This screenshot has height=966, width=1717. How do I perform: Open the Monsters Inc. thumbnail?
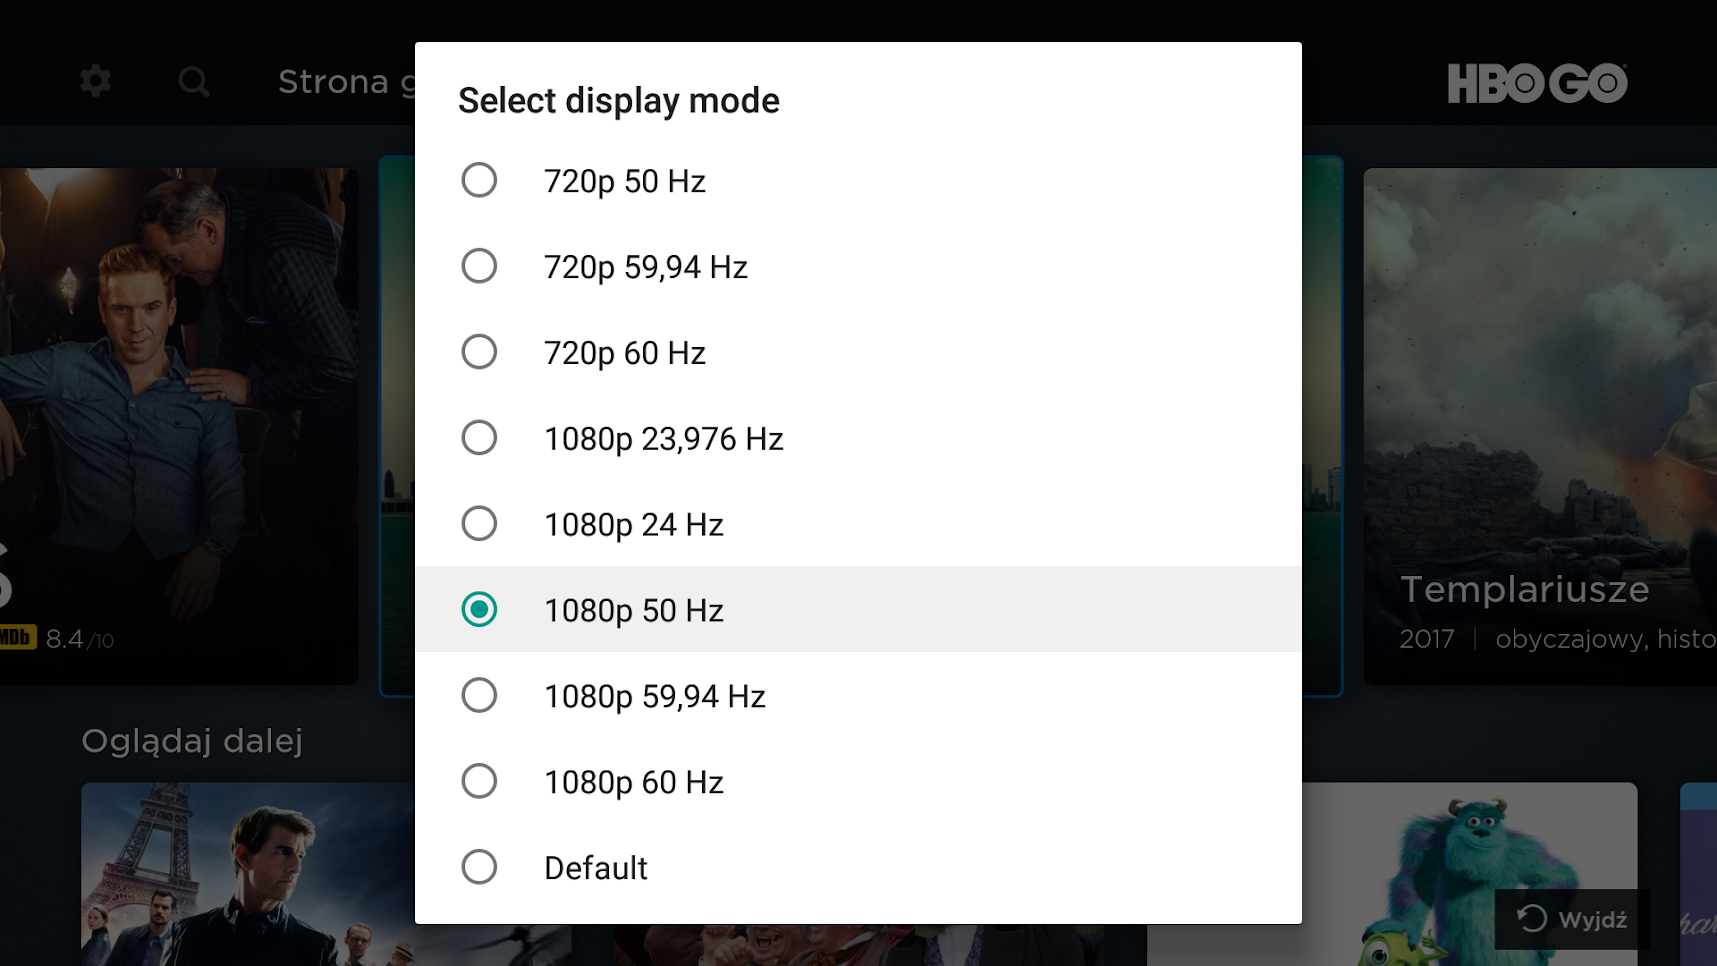[x=1470, y=874]
